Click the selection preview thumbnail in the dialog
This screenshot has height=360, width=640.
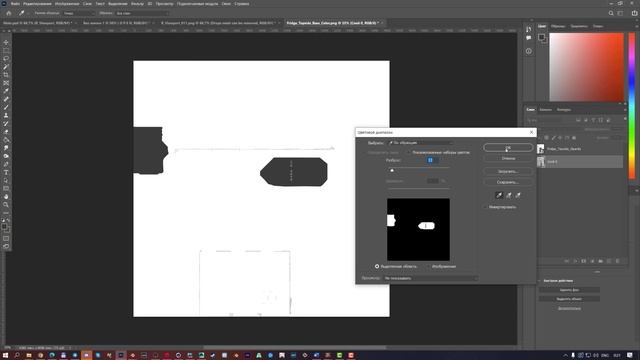[x=418, y=230]
